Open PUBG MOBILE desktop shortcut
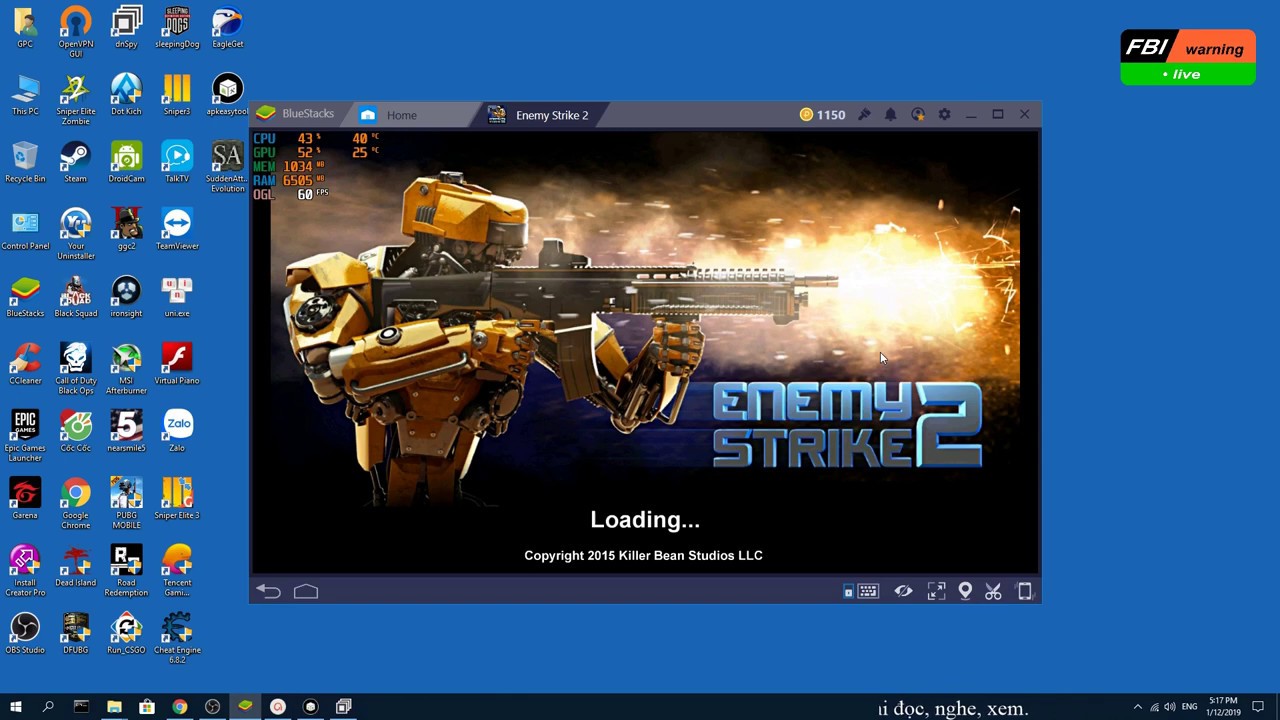 126,503
